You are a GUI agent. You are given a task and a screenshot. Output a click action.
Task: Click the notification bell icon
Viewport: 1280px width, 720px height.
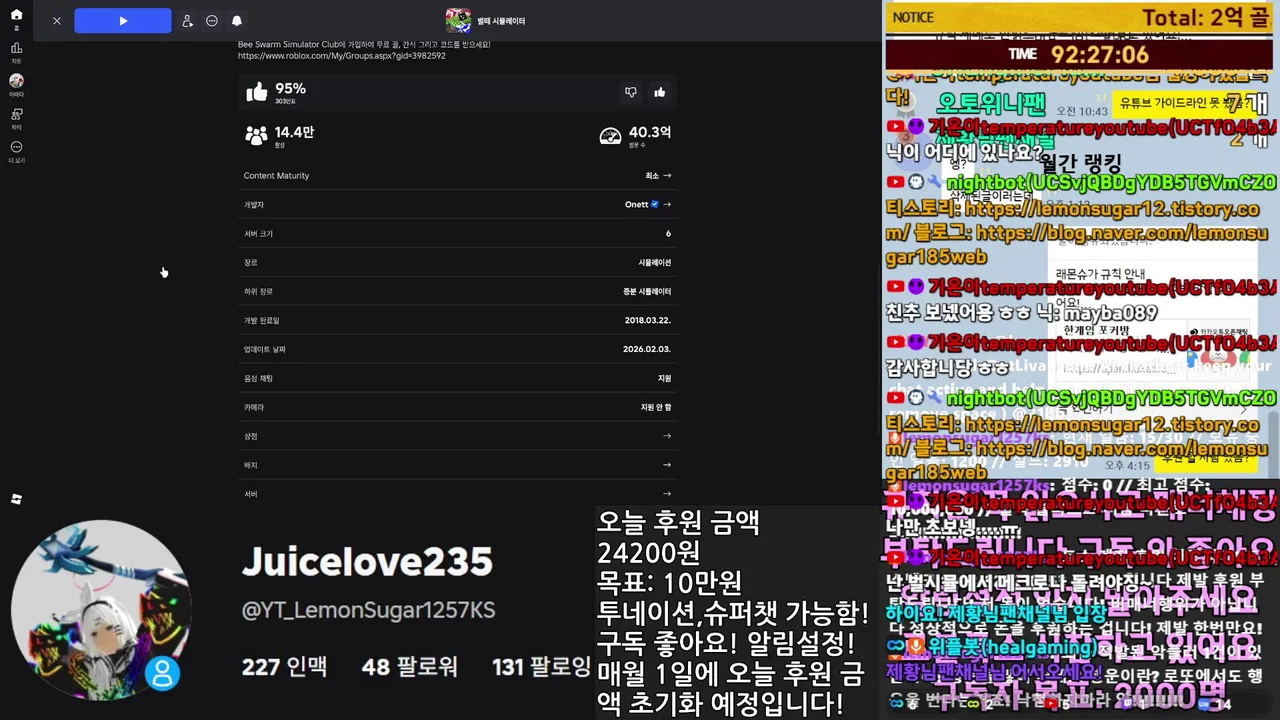pyautogui.click(x=237, y=21)
